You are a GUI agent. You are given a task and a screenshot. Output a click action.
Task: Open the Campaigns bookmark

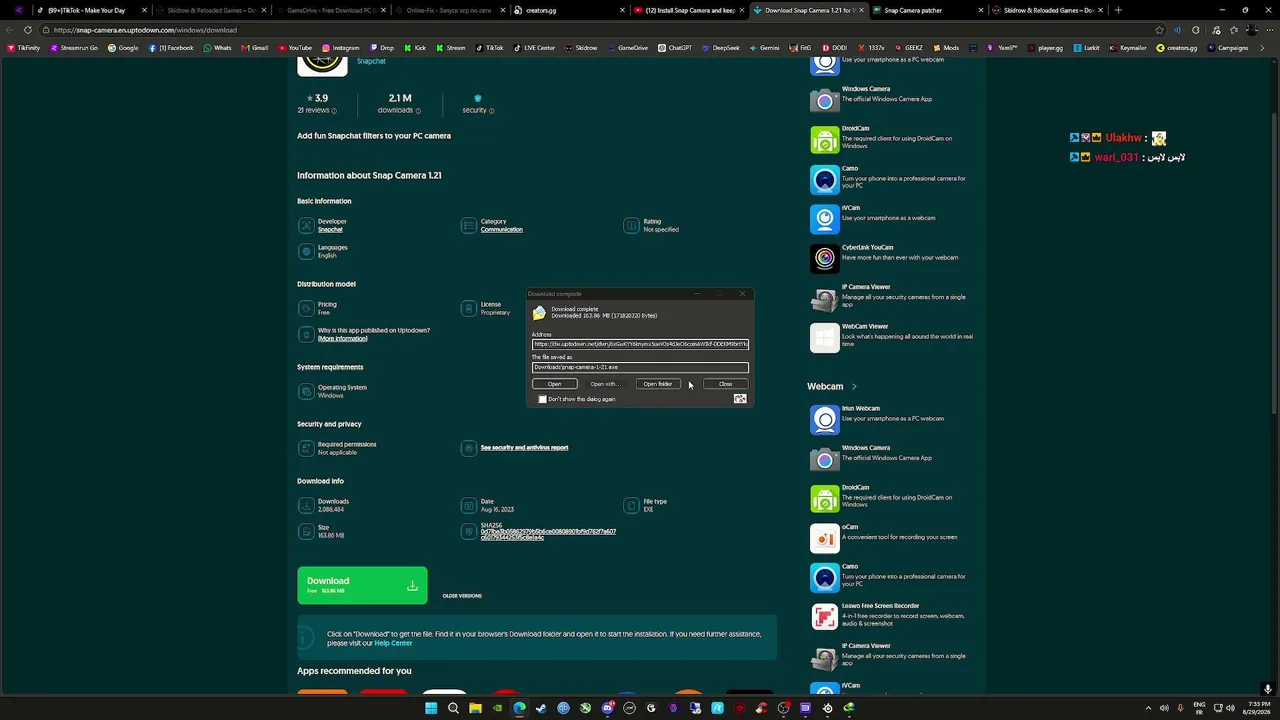coord(1227,48)
